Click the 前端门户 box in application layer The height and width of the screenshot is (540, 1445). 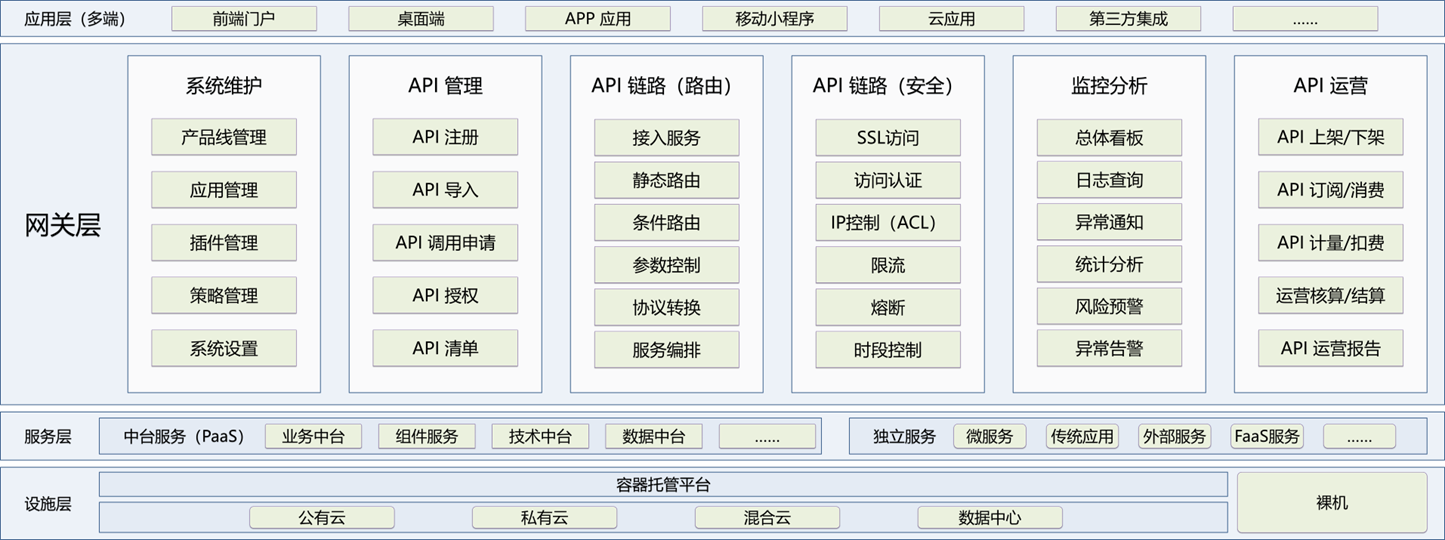coord(244,18)
